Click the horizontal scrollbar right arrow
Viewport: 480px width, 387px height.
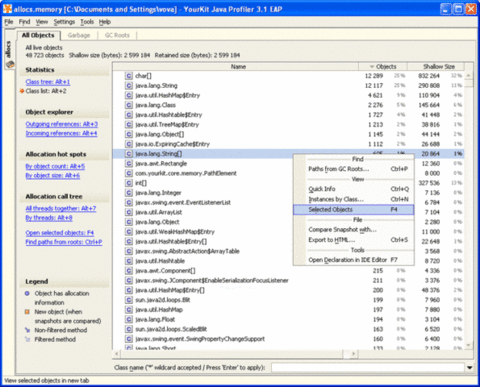354,354
